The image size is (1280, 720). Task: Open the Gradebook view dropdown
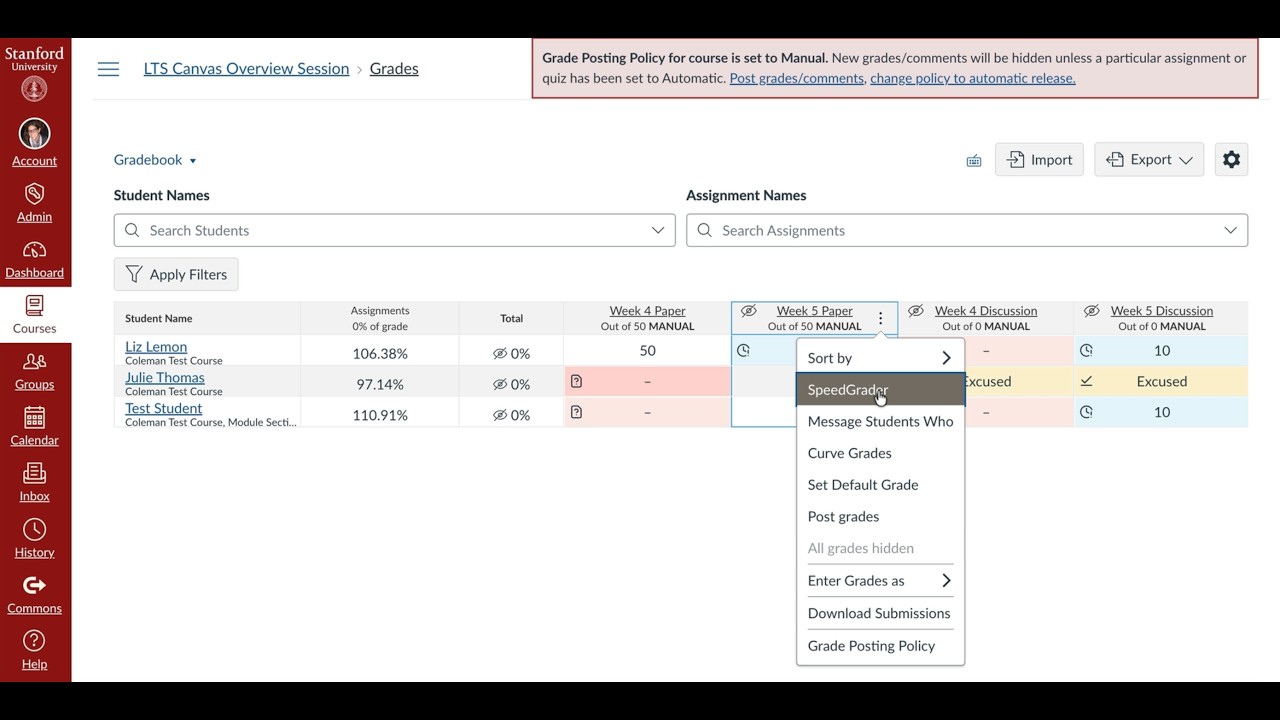pos(155,160)
